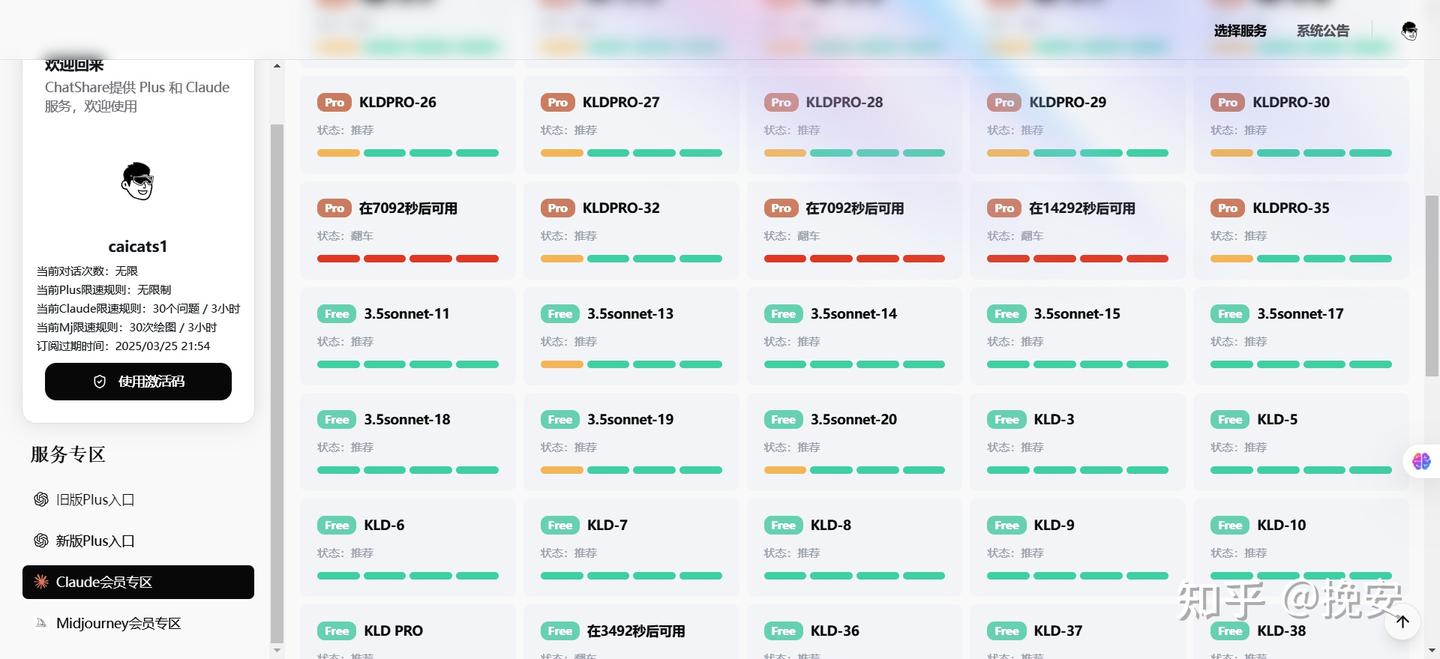
Task: Click the orange status segment under 3.5sonnet-13
Action: tap(561, 364)
